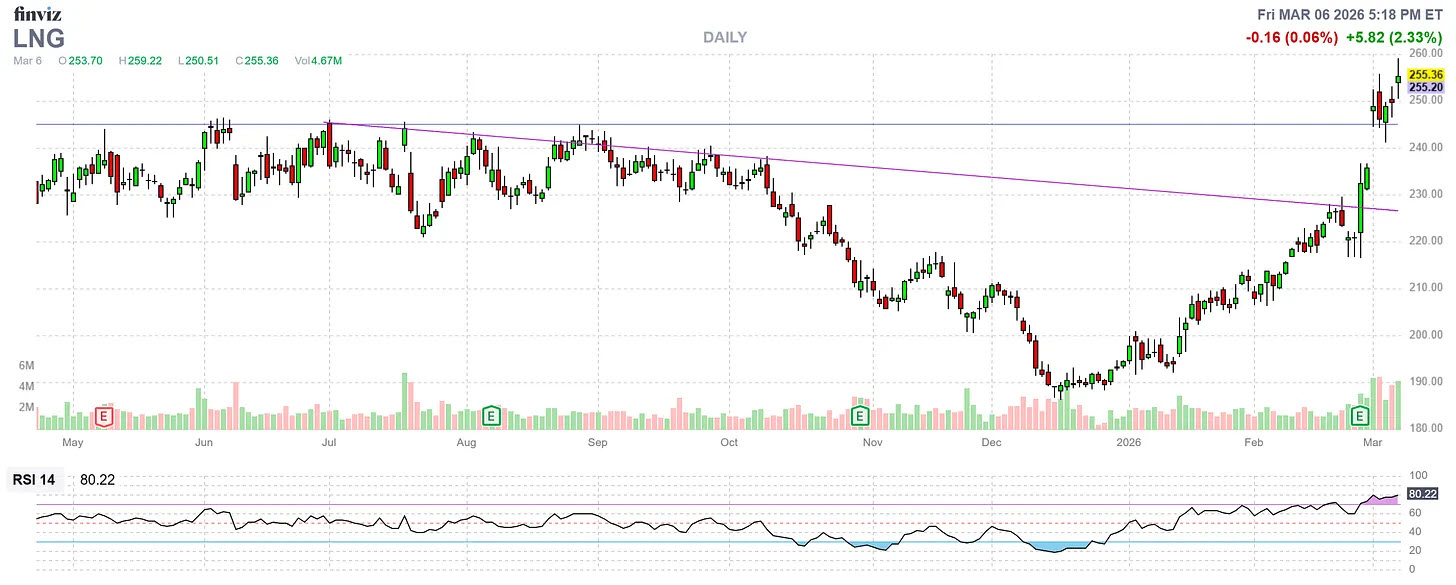
Task: Click the green E earnings badge below August
Action: point(491,413)
